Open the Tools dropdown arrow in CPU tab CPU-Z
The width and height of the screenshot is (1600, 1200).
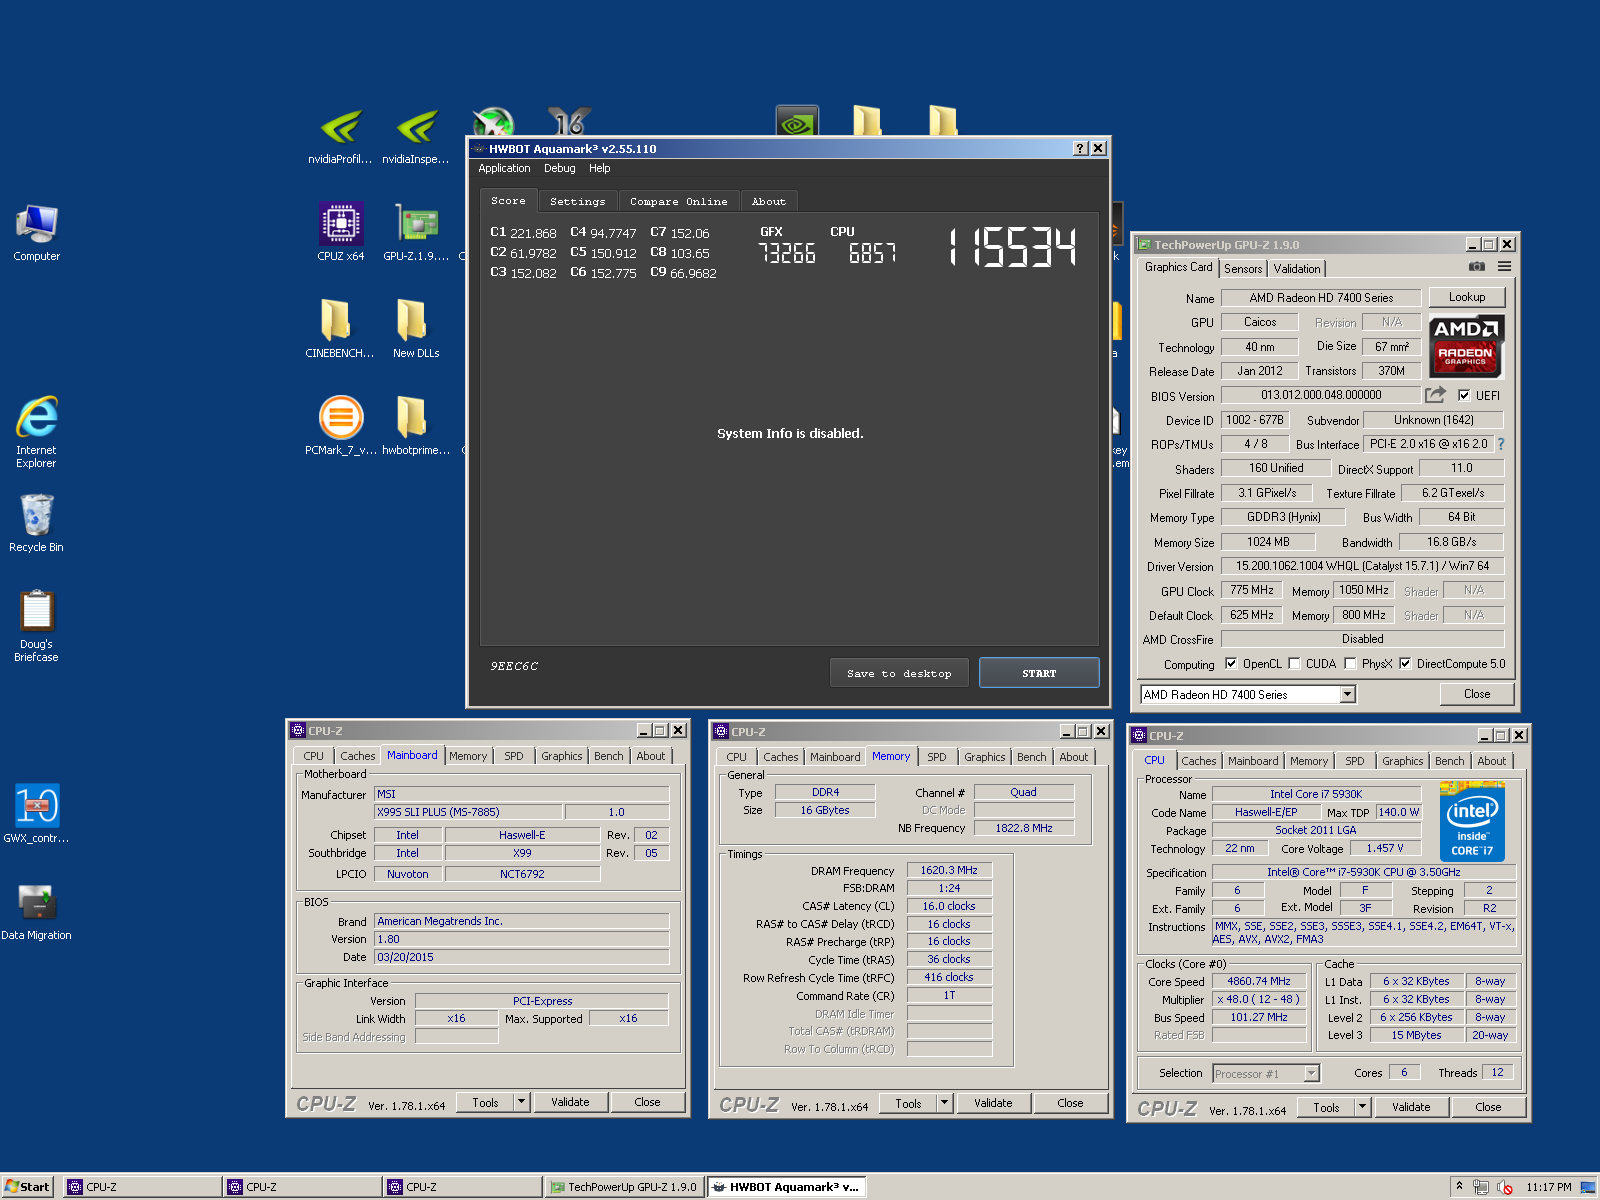pyautogui.click(x=1362, y=1107)
